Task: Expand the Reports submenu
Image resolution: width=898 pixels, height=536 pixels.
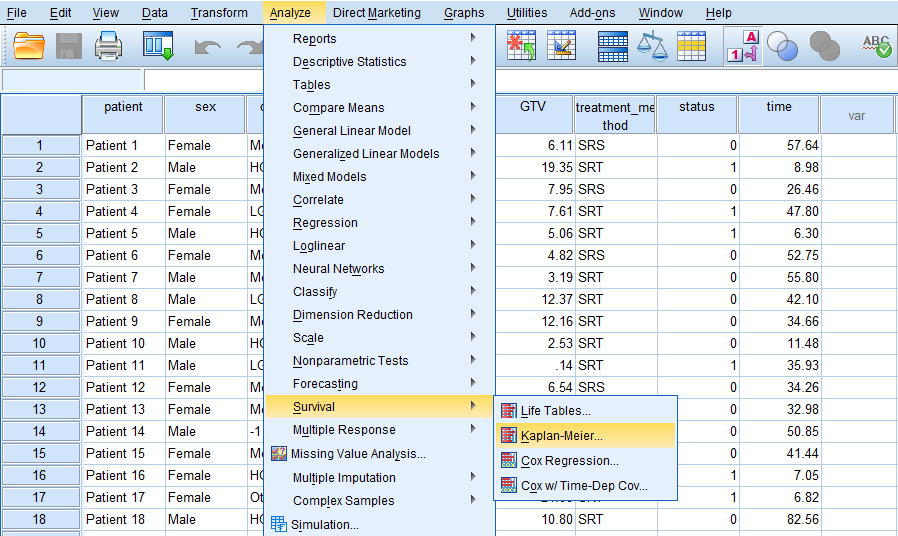Action: point(379,38)
